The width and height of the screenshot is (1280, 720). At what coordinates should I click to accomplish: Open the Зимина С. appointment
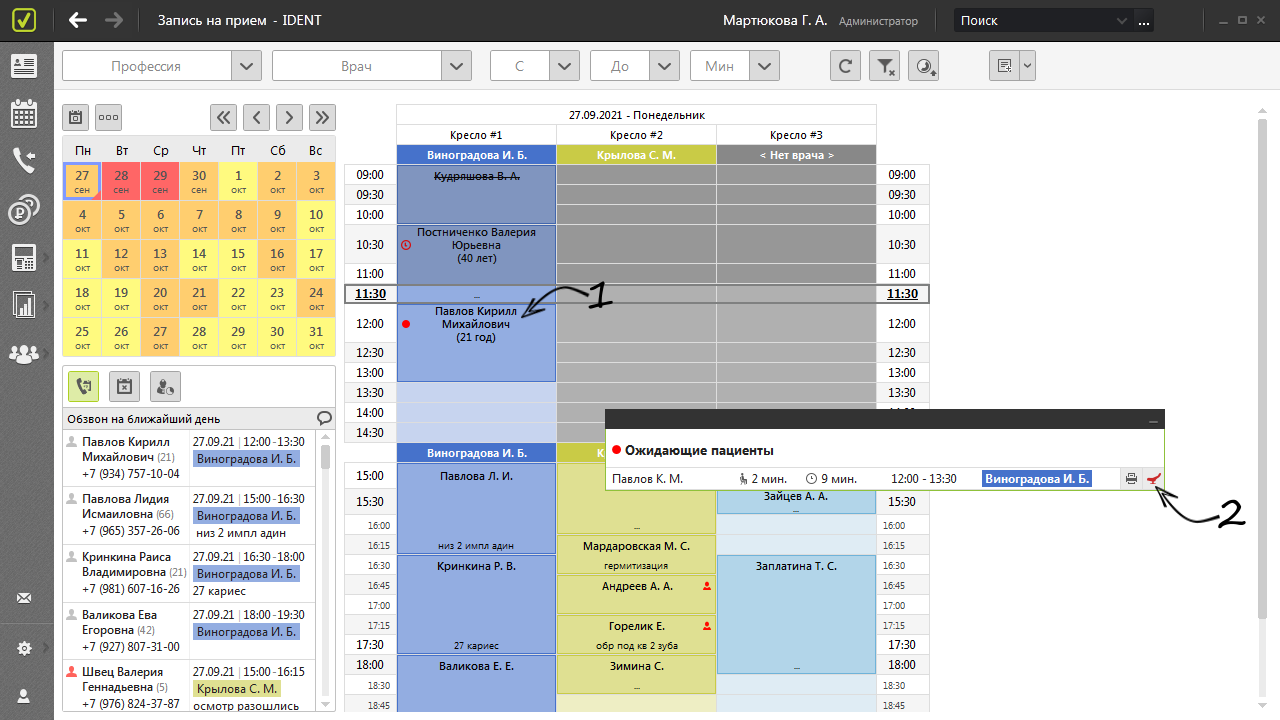(636, 675)
